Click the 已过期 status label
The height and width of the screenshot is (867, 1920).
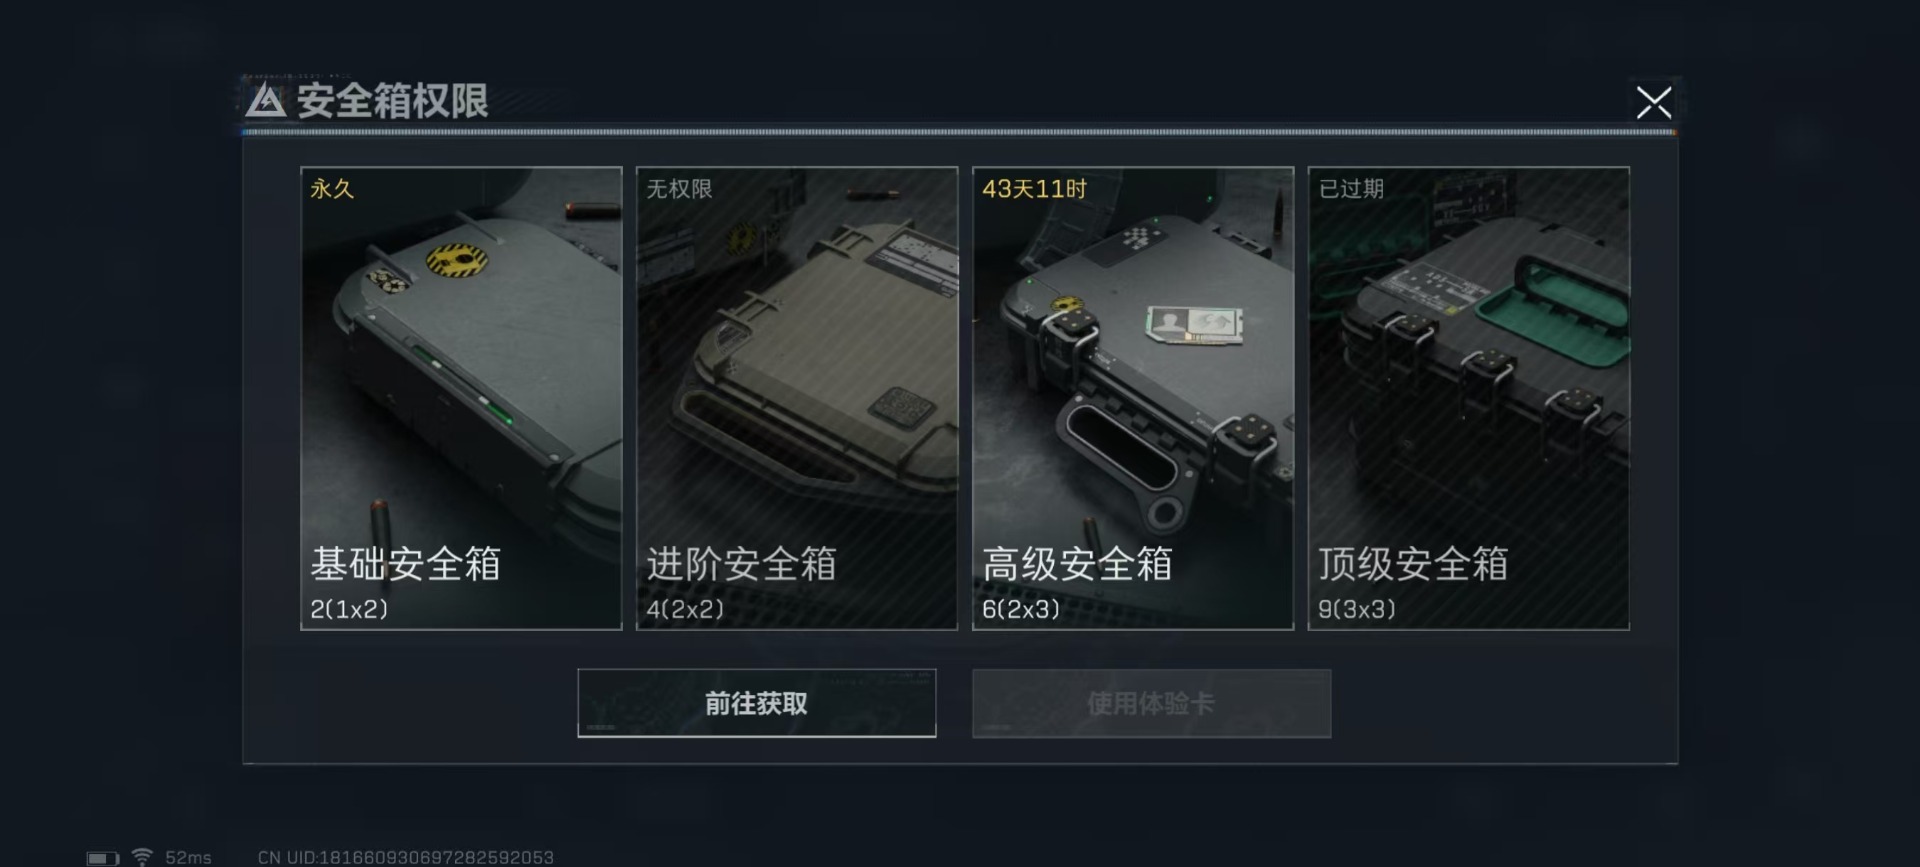coord(1351,189)
